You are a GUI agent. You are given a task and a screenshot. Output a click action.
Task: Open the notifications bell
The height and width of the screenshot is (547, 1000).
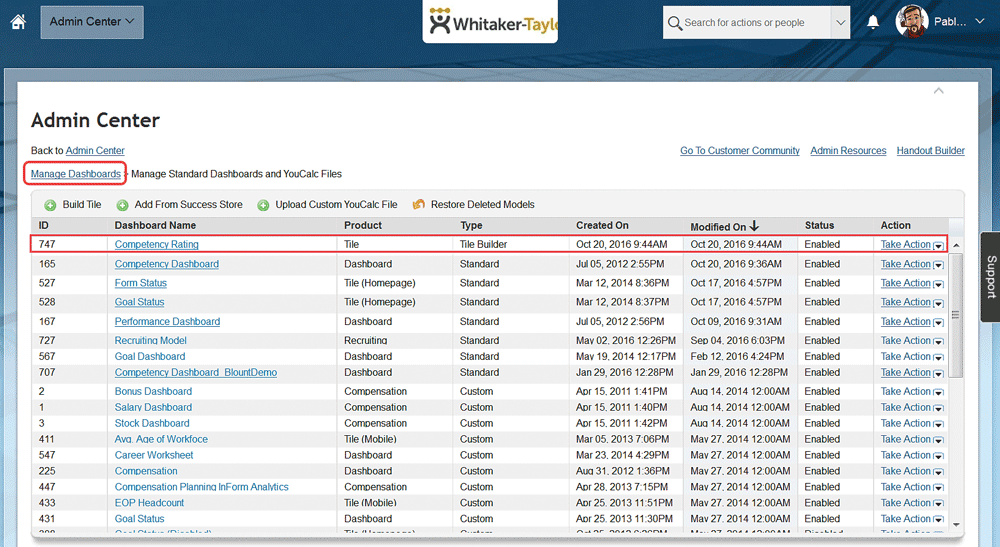pyautogui.click(x=873, y=22)
